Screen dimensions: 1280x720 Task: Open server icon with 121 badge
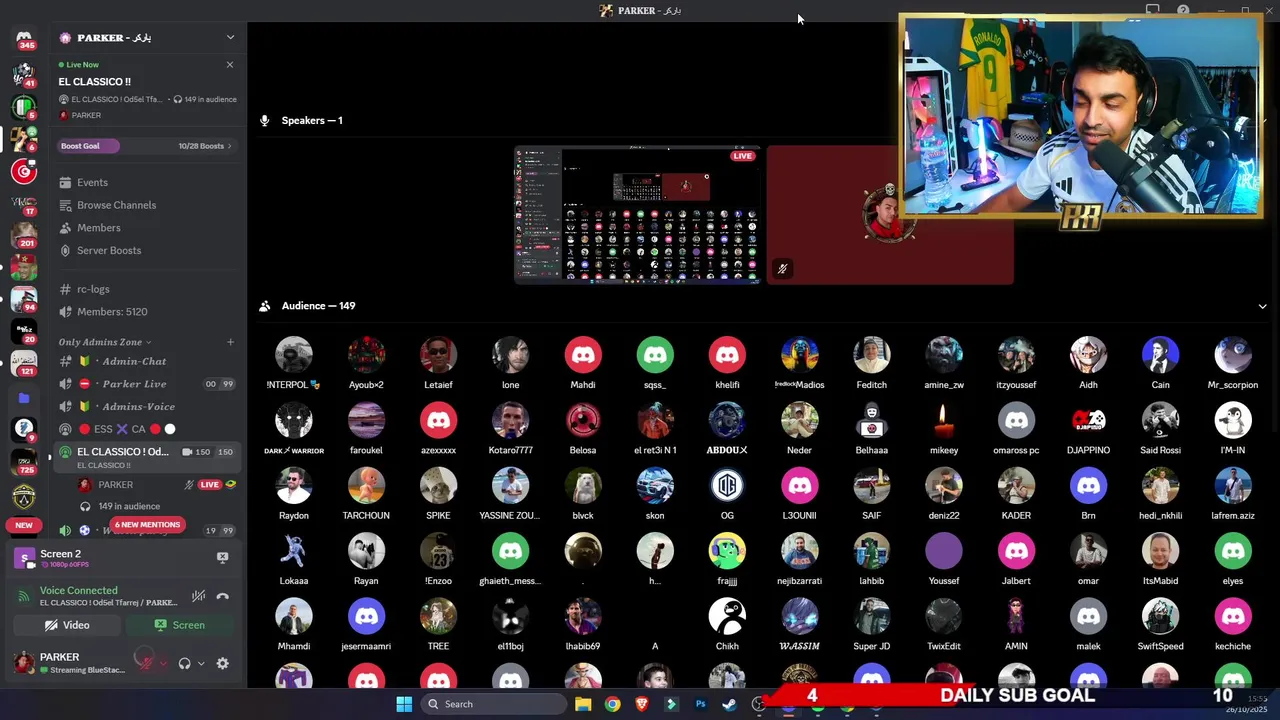point(24,363)
